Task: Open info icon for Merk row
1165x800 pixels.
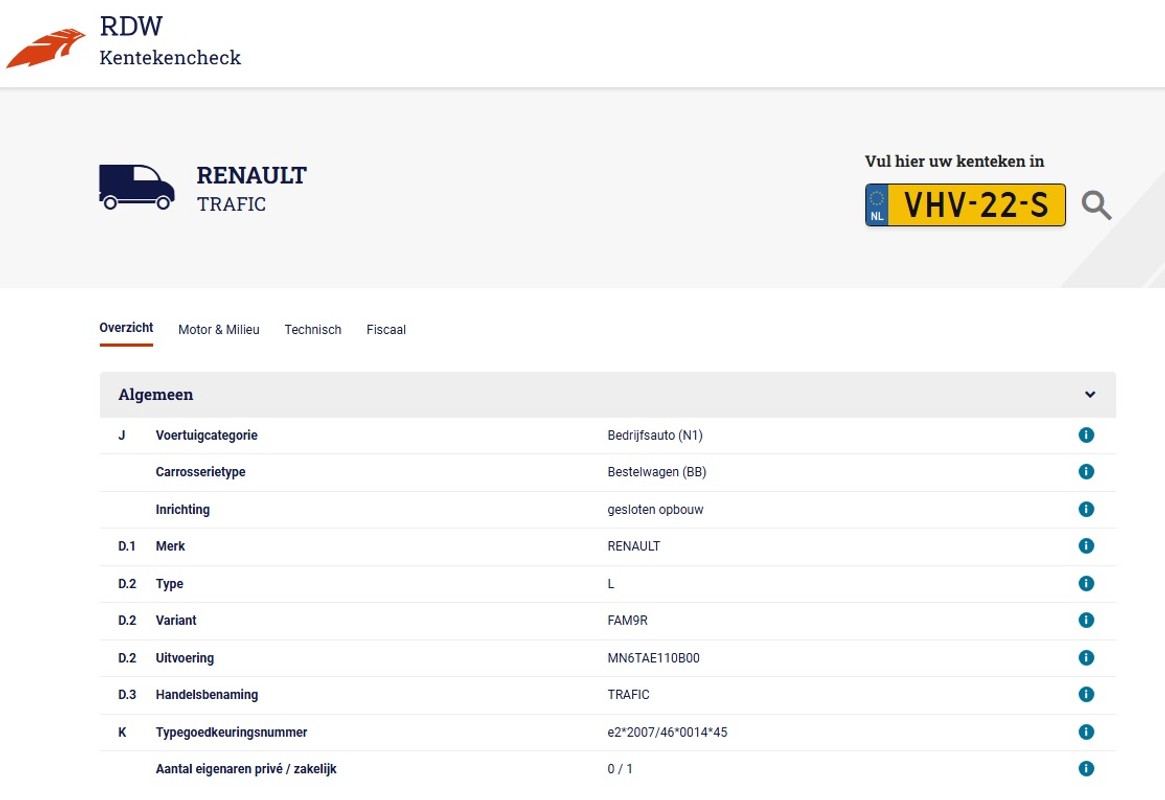Action: click(x=1086, y=546)
